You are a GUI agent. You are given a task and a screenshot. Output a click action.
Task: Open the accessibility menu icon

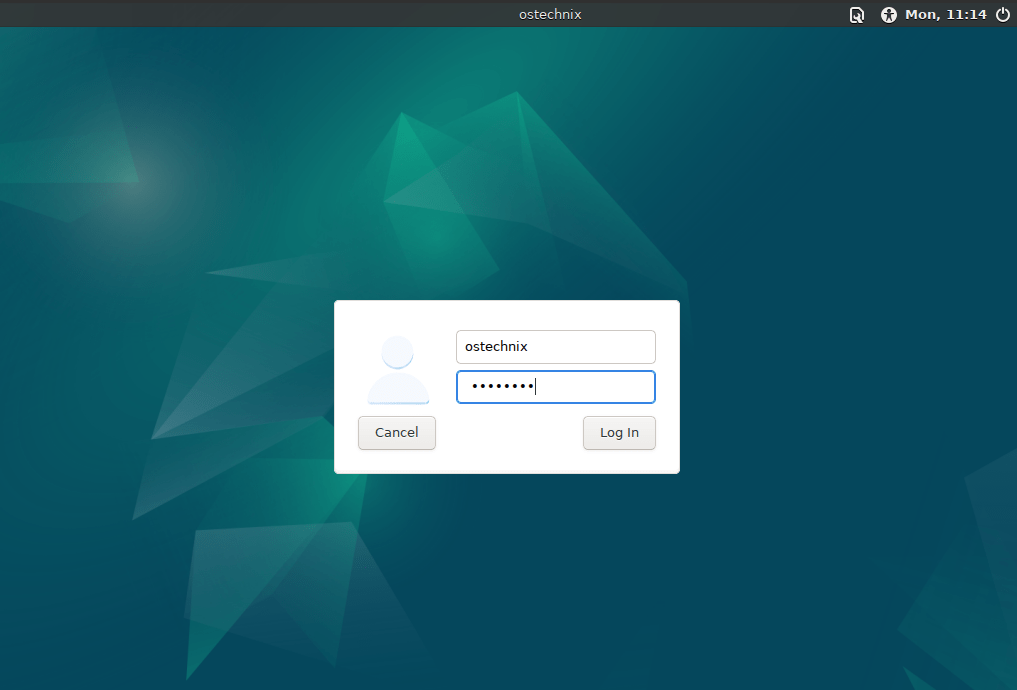[888, 14]
